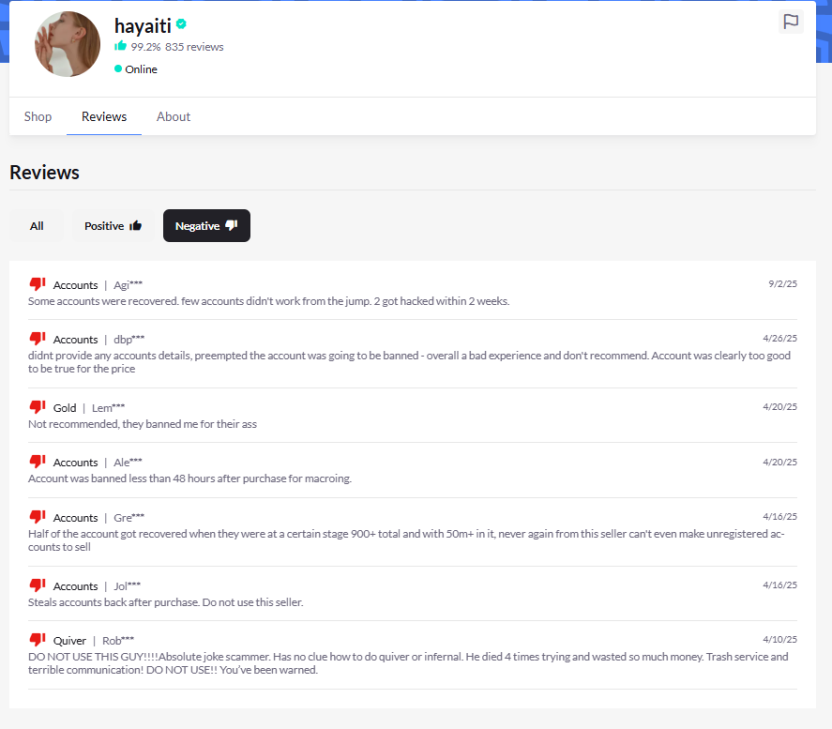Click the Quiver category label
832x729 pixels.
[x=70, y=641]
